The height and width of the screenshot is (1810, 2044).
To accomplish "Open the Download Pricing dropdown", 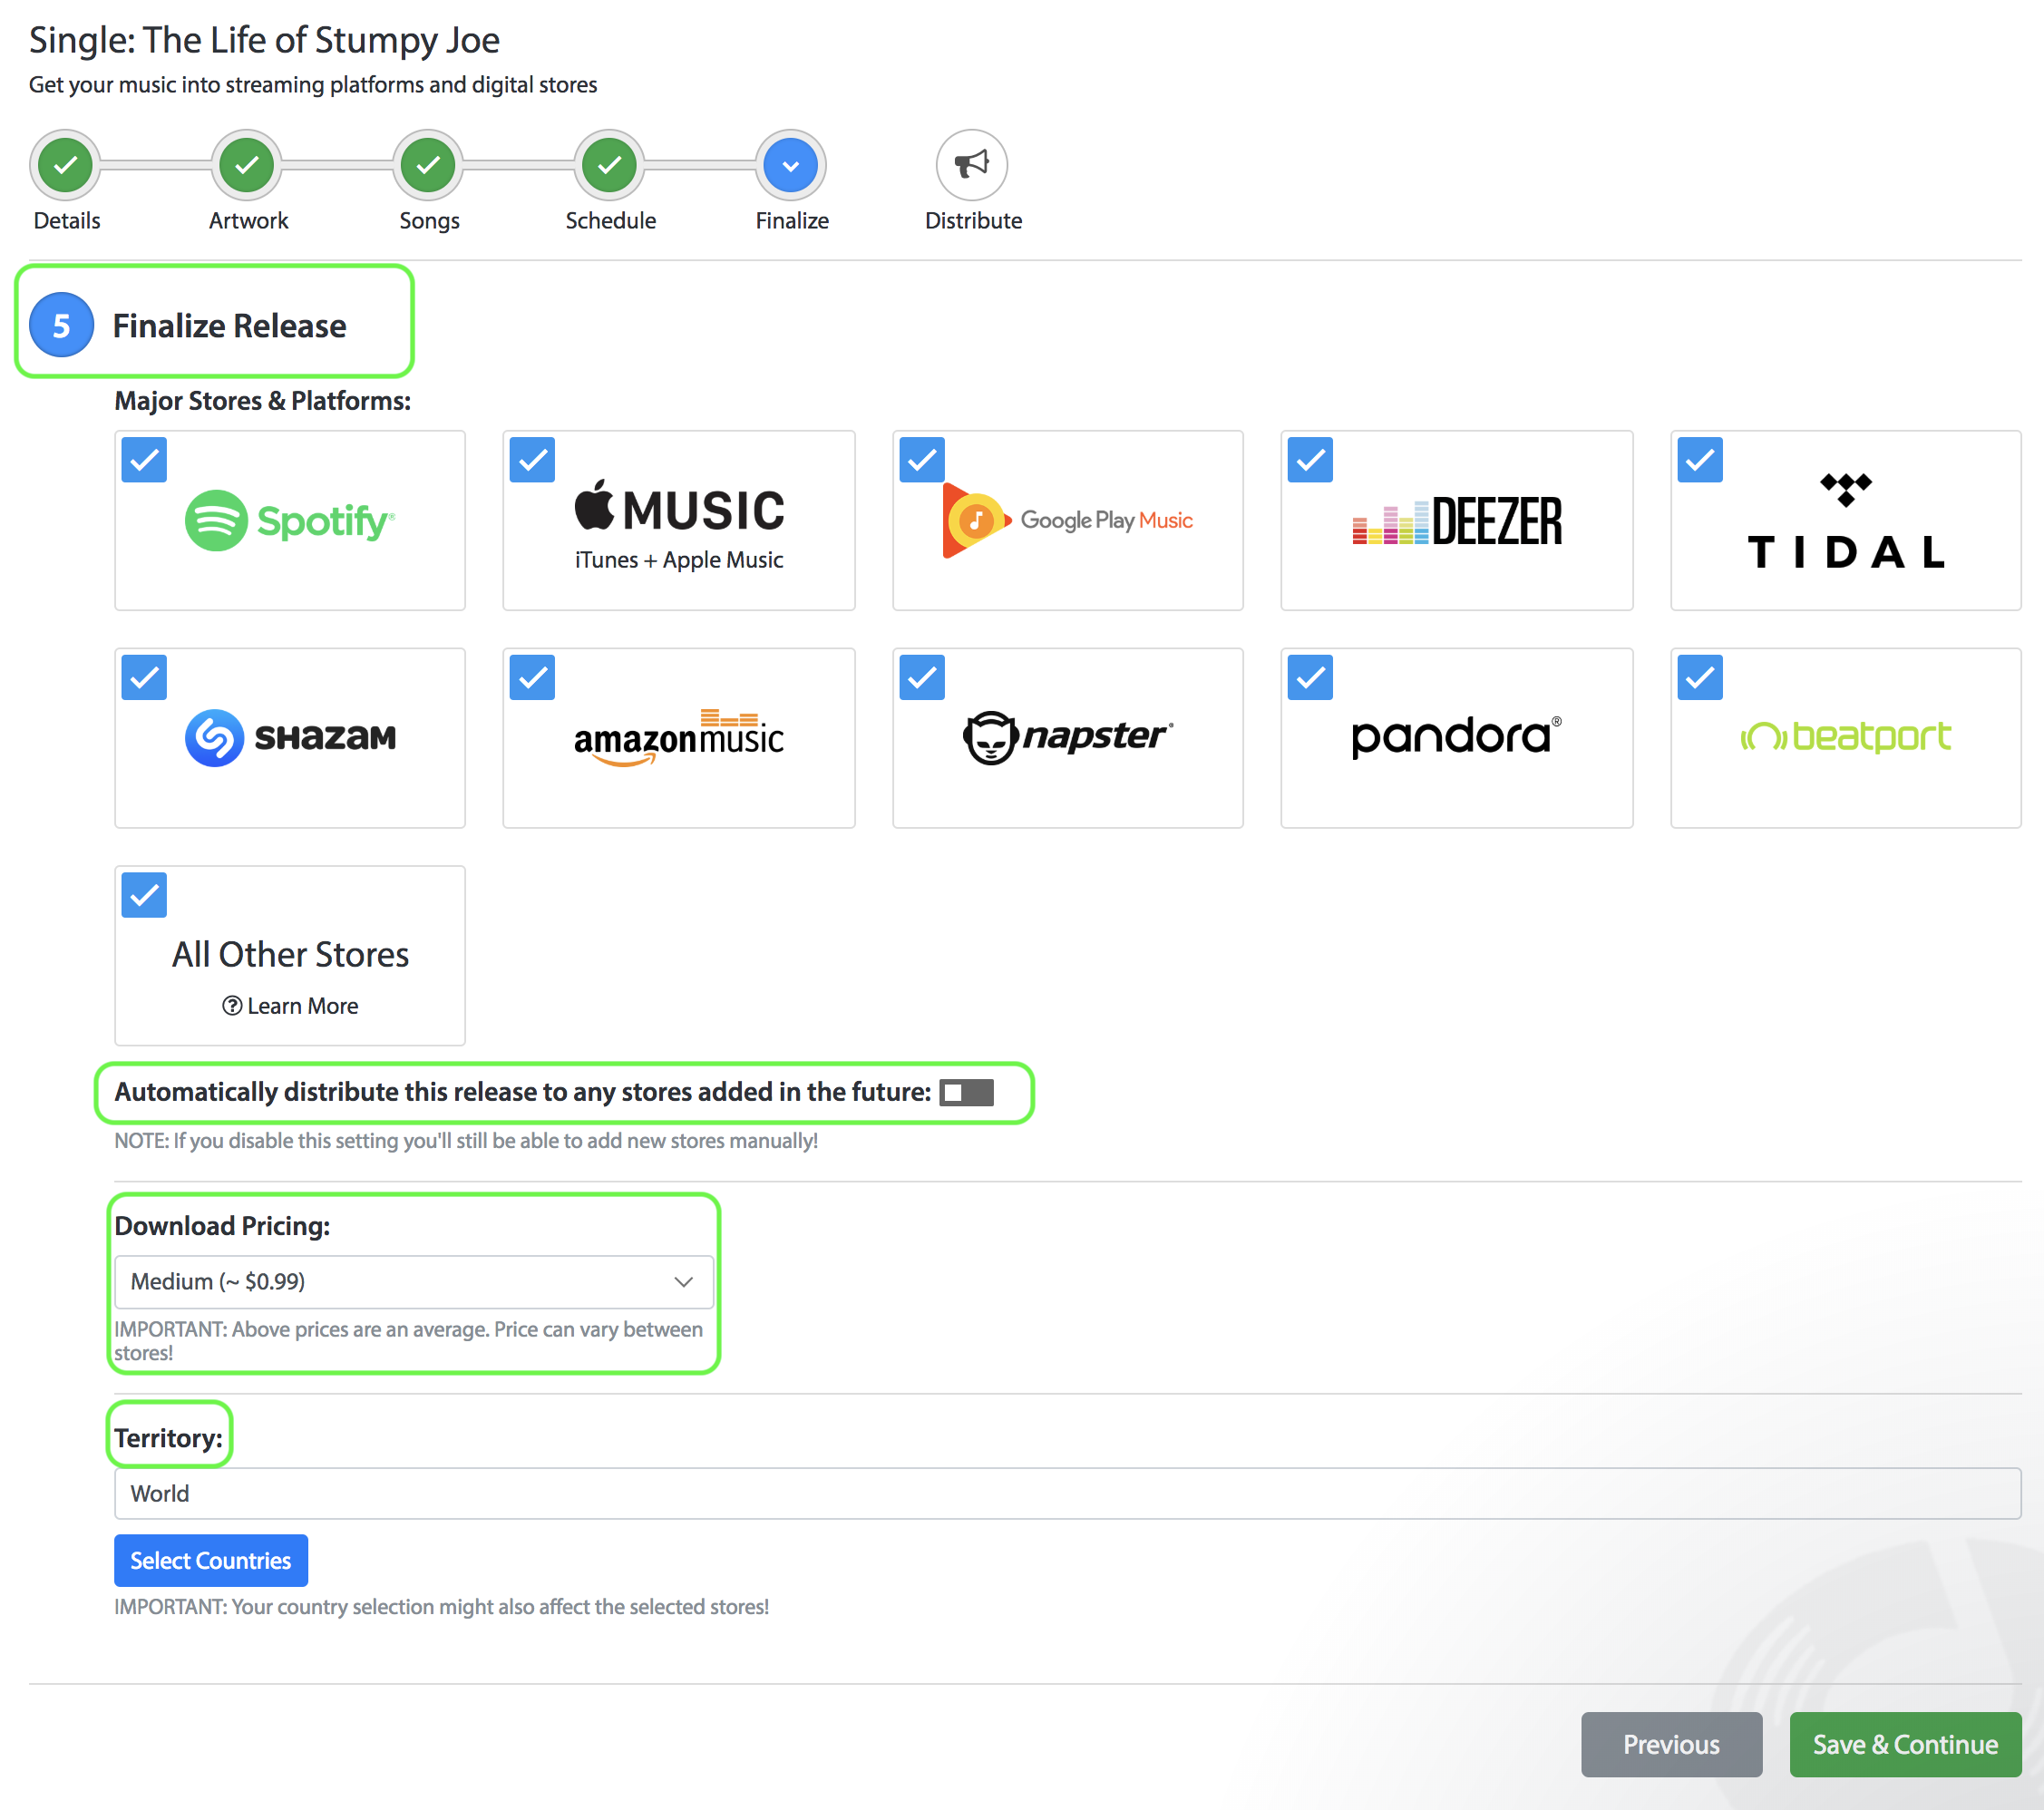I will point(414,1282).
